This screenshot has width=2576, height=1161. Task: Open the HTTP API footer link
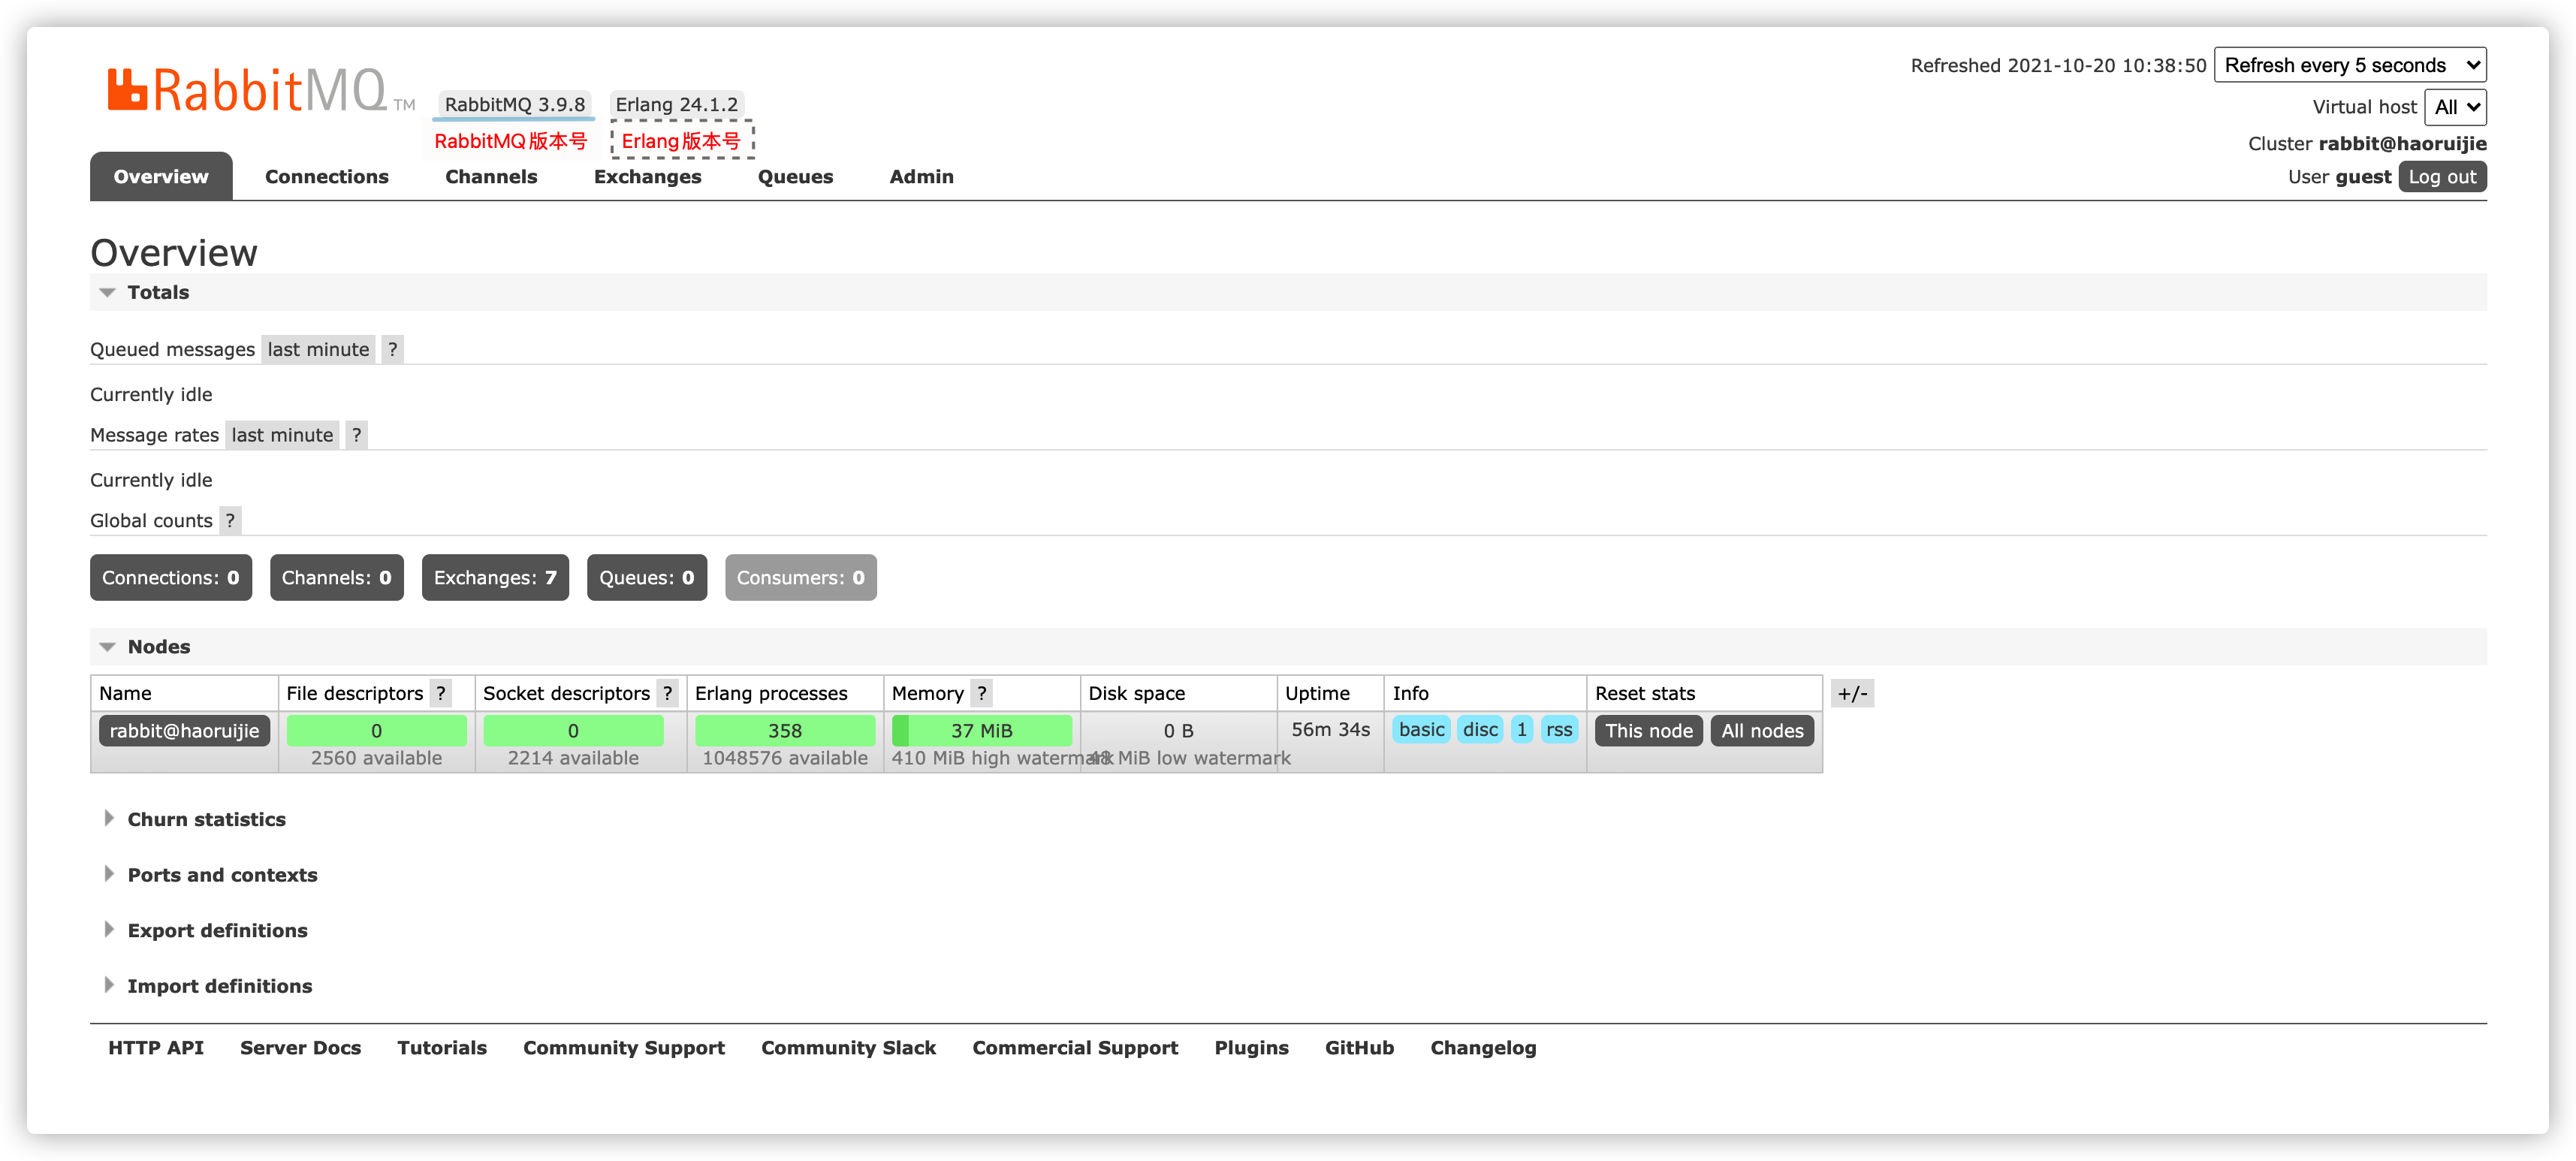click(156, 1048)
